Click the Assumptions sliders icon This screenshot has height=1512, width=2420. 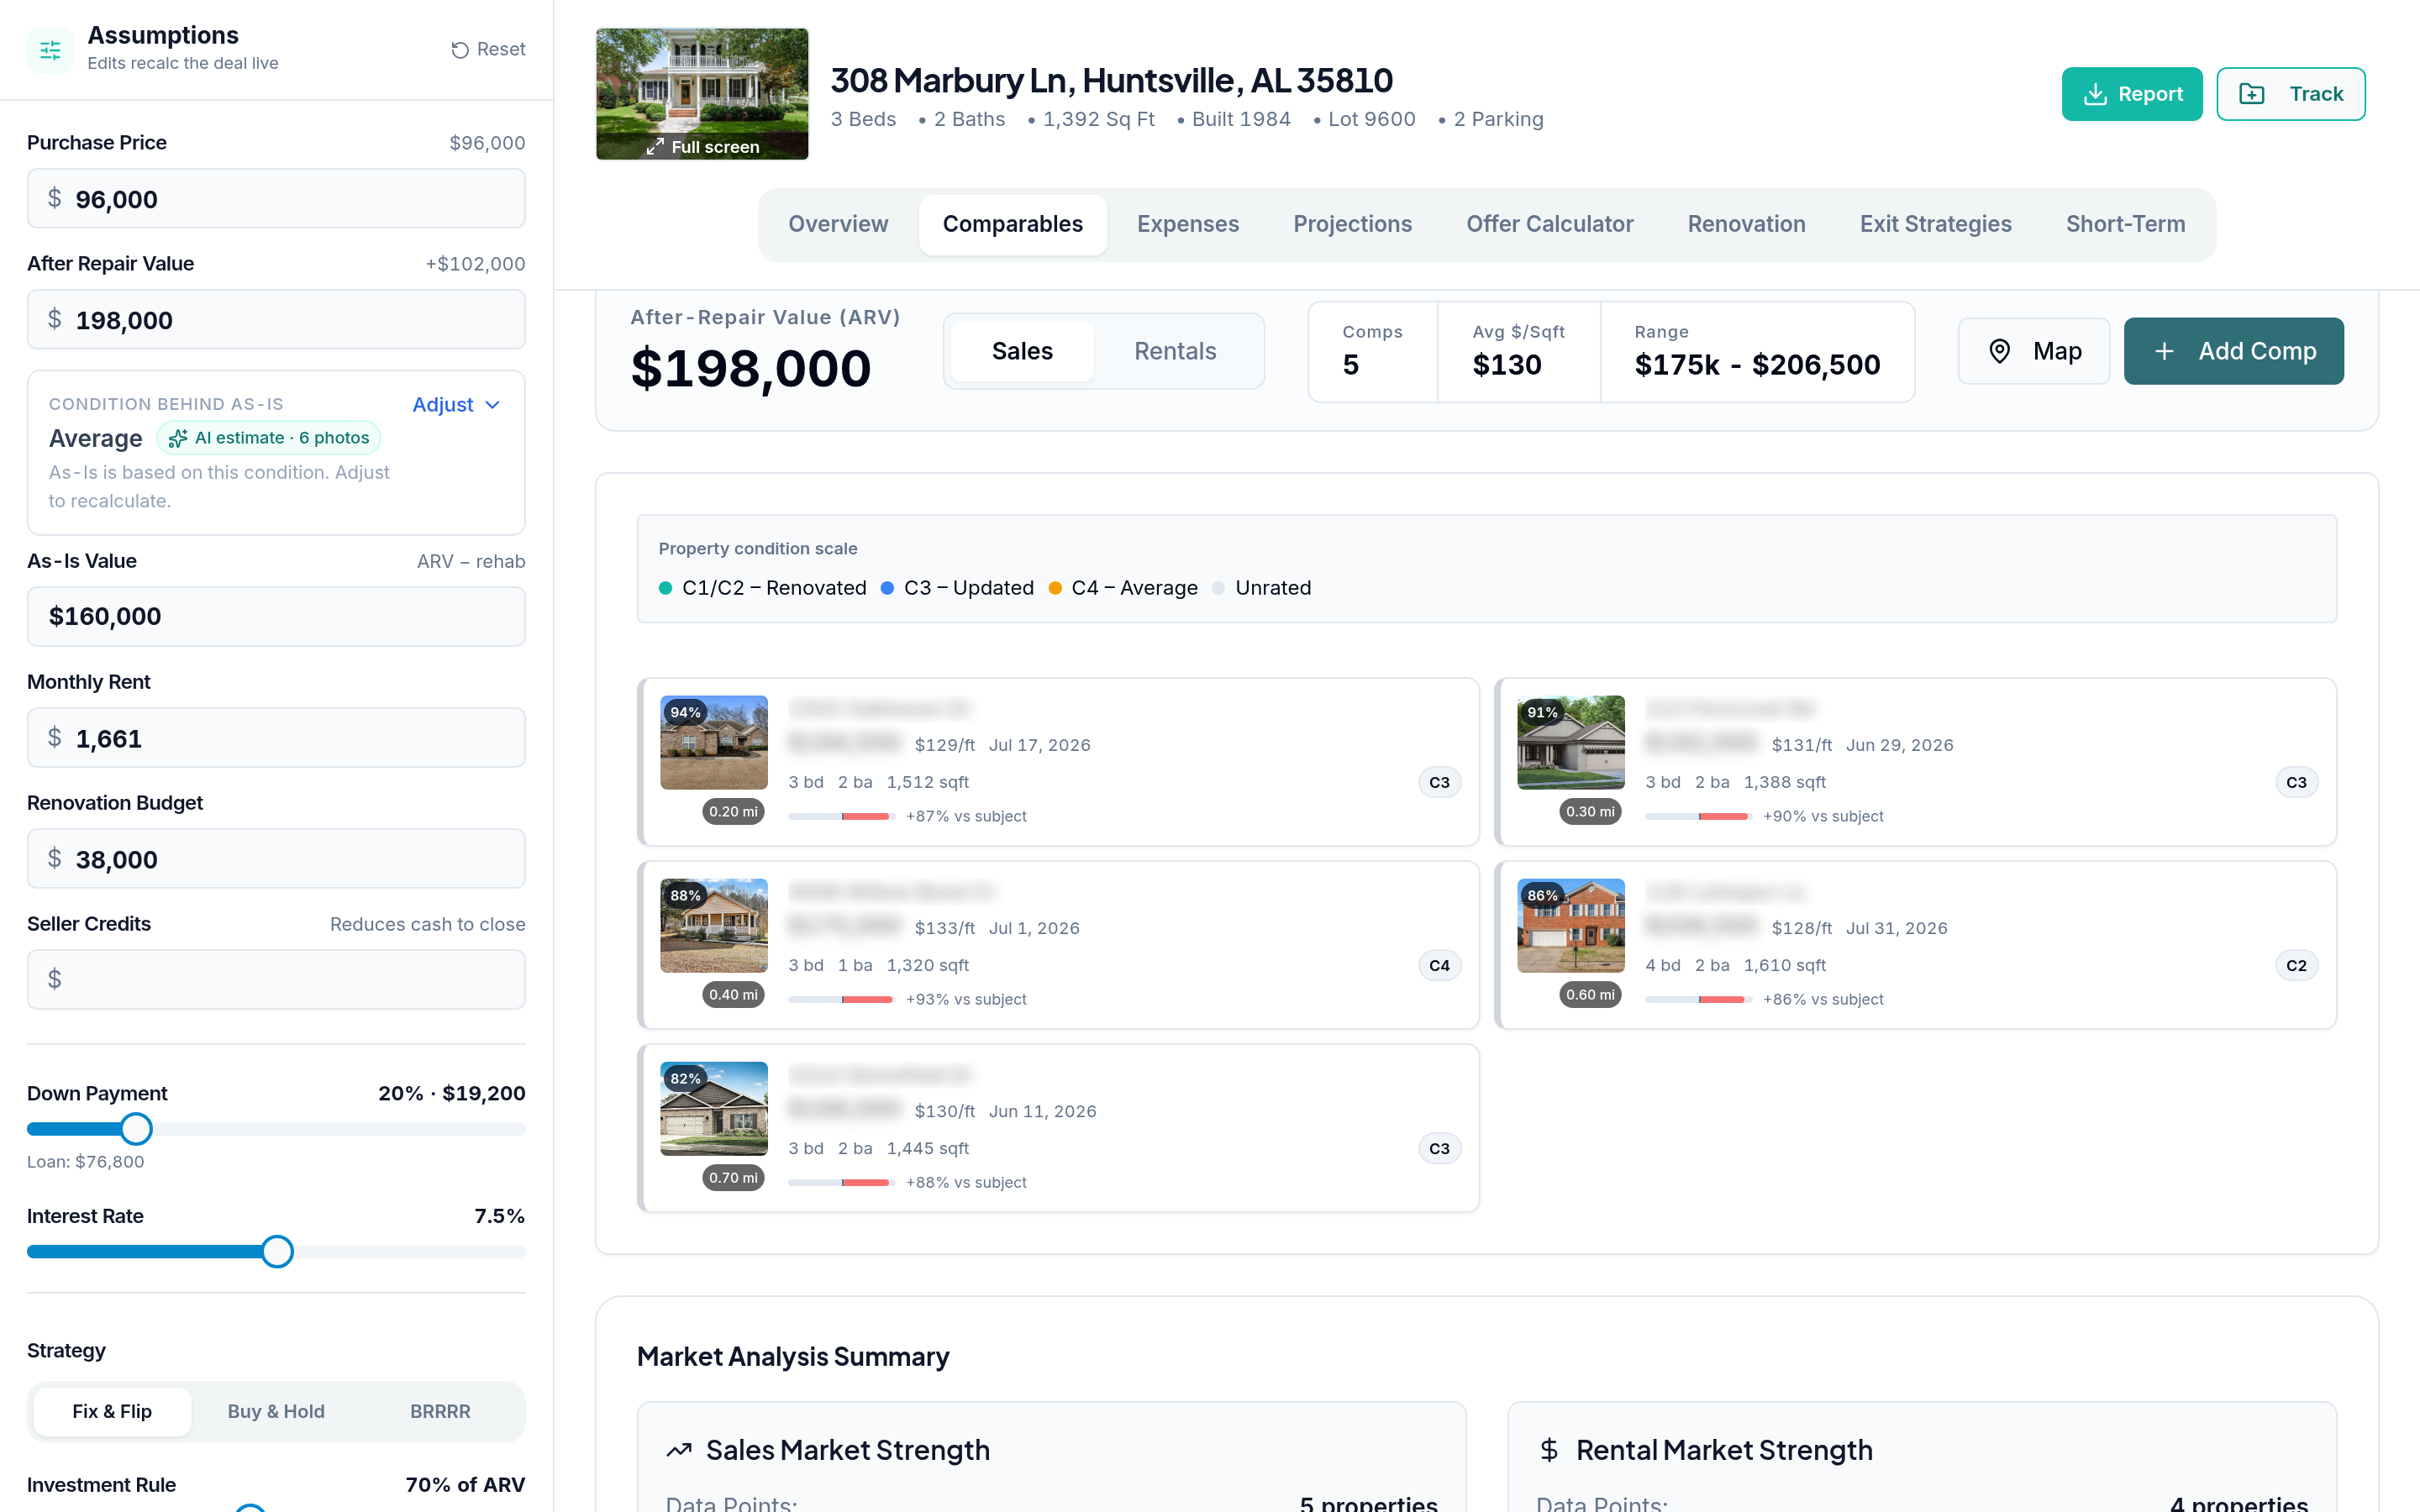point(50,49)
